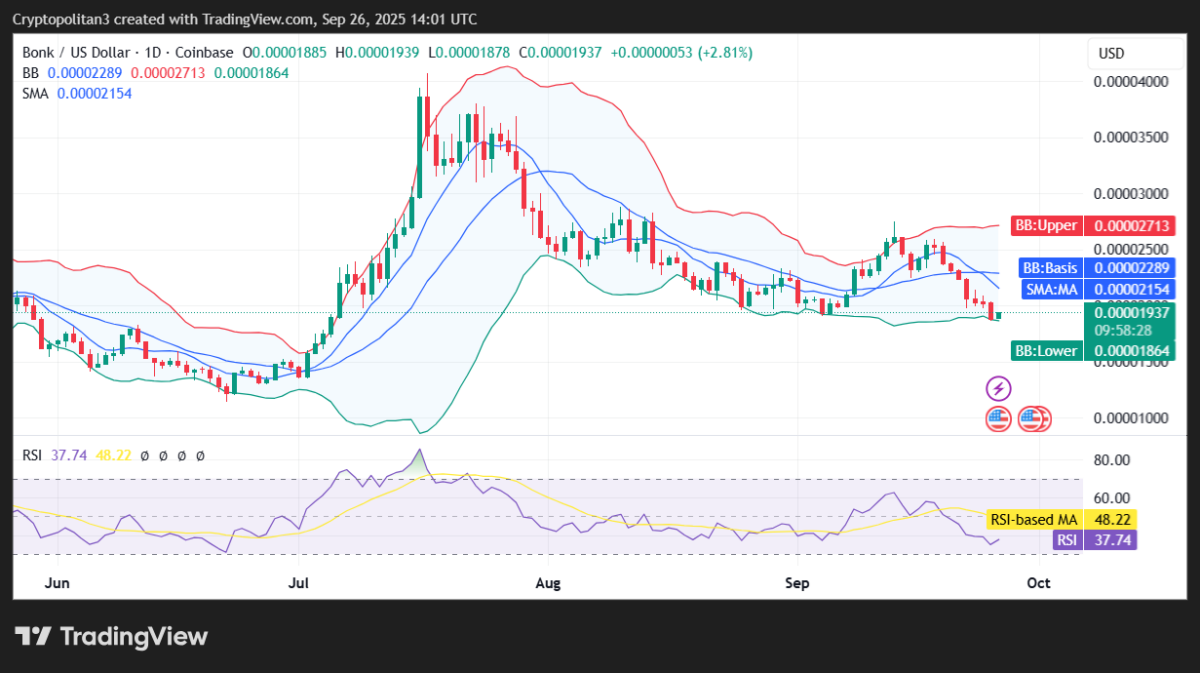
Task: Click the current price countdown label 09:58:28
Action: coord(1121,329)
